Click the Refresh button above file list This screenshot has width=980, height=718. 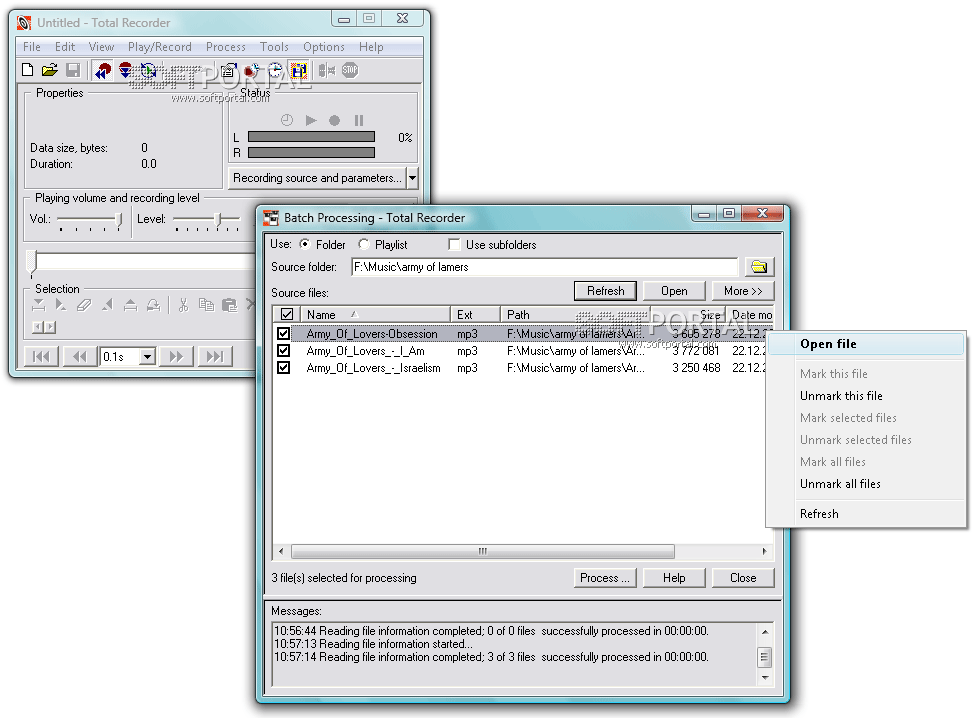[x=606, y=291]
